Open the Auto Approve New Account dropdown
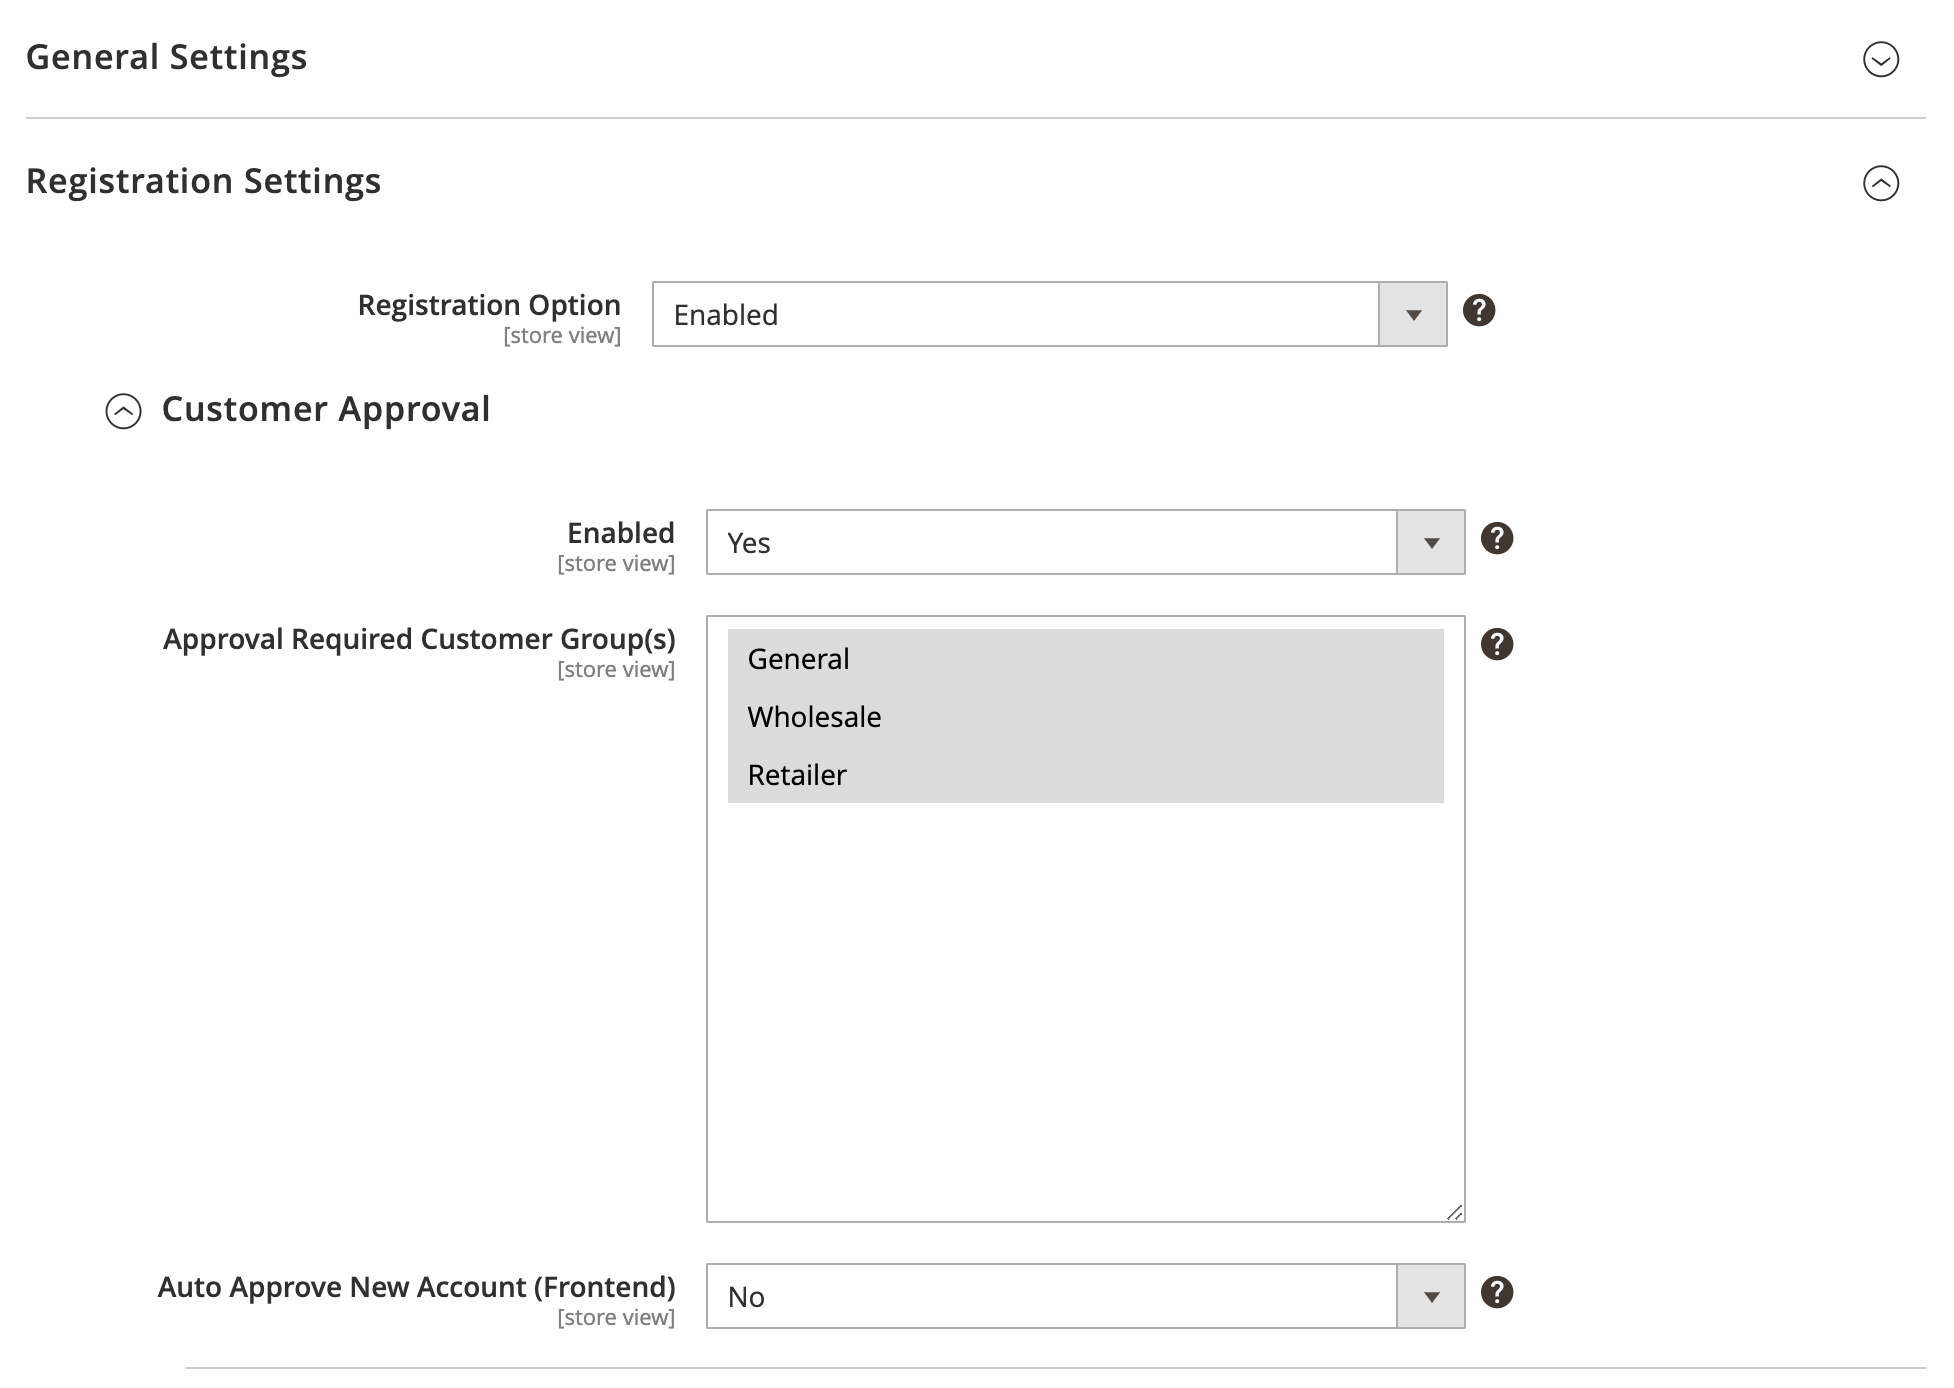The height and width of the screenshot is (1388, 1954). (x=1085, y=1296)
